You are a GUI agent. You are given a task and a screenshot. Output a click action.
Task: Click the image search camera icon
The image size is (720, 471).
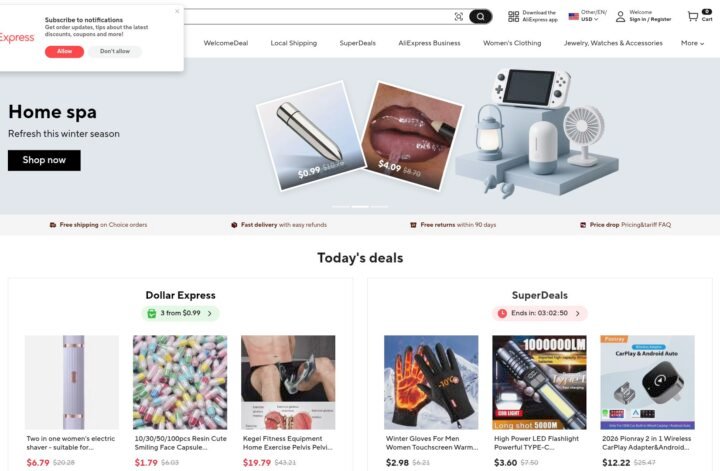458,17
